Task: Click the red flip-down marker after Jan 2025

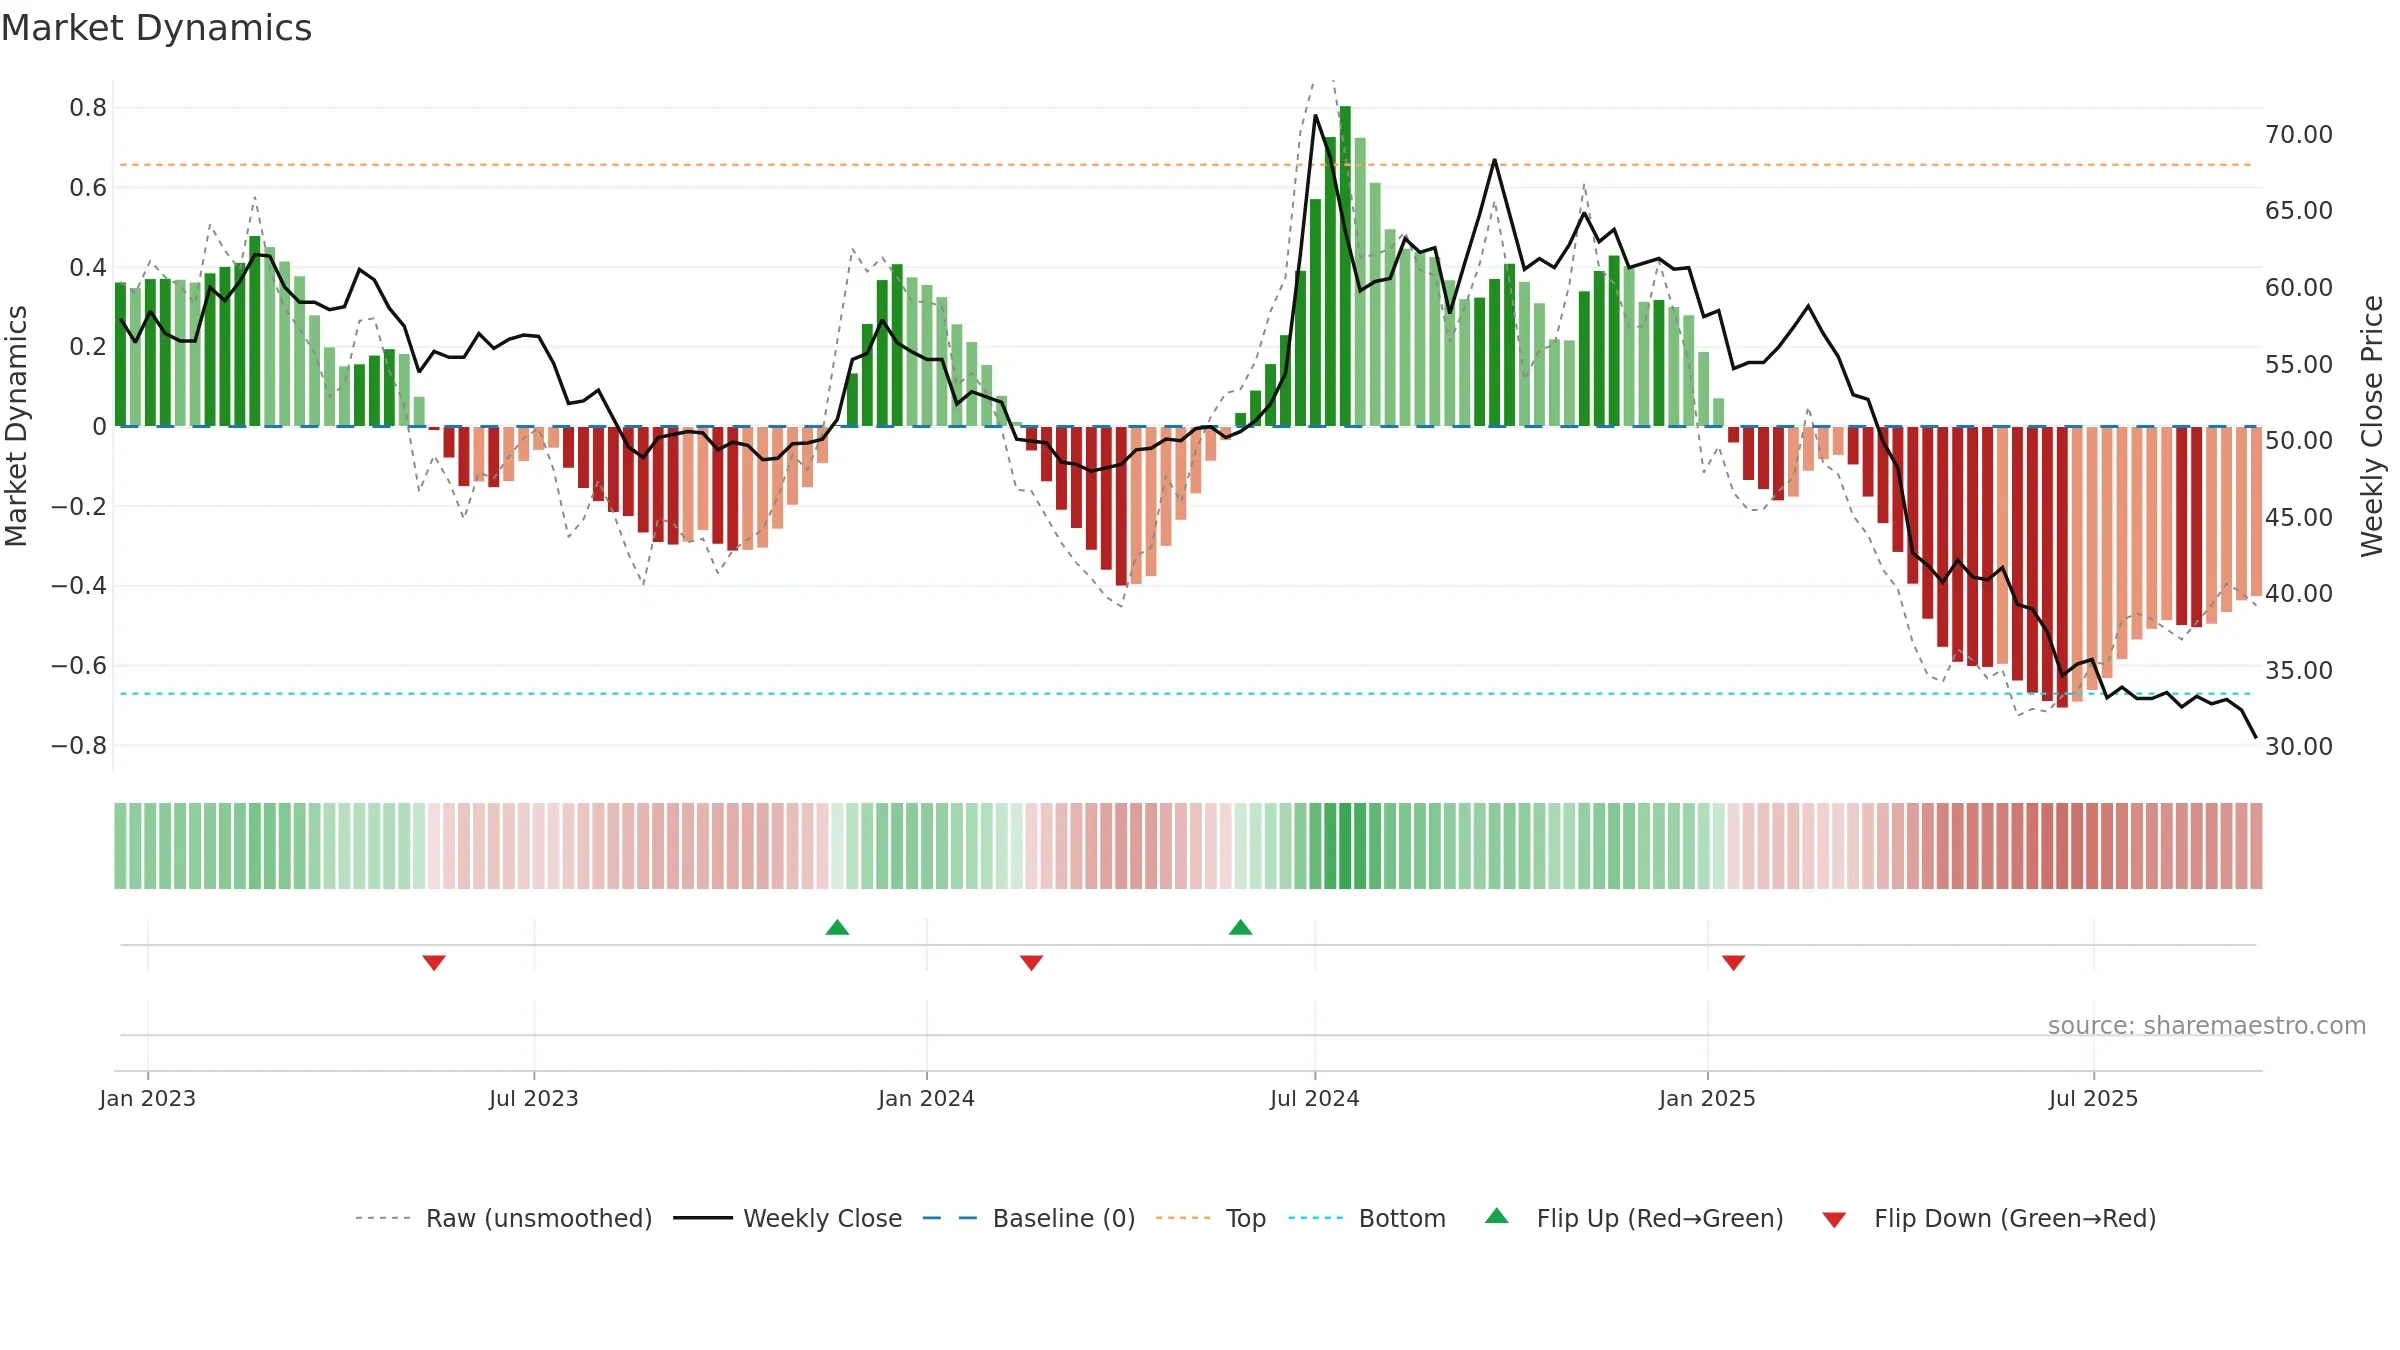Action: [x=1734, y=962]
